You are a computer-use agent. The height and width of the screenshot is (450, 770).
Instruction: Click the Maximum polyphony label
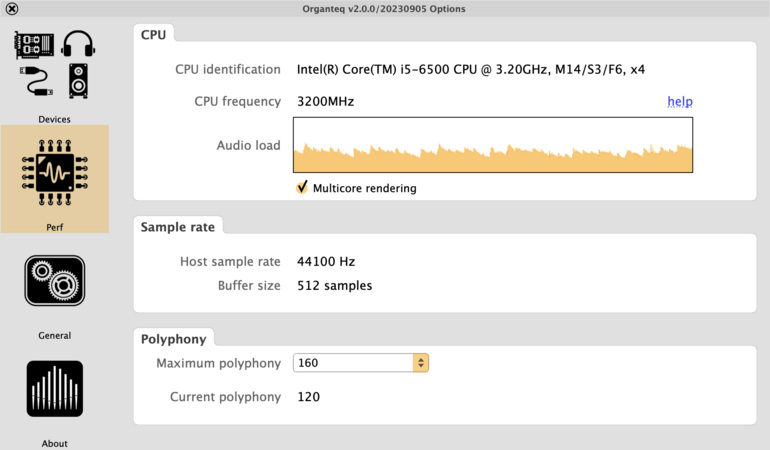pos(219,363)
